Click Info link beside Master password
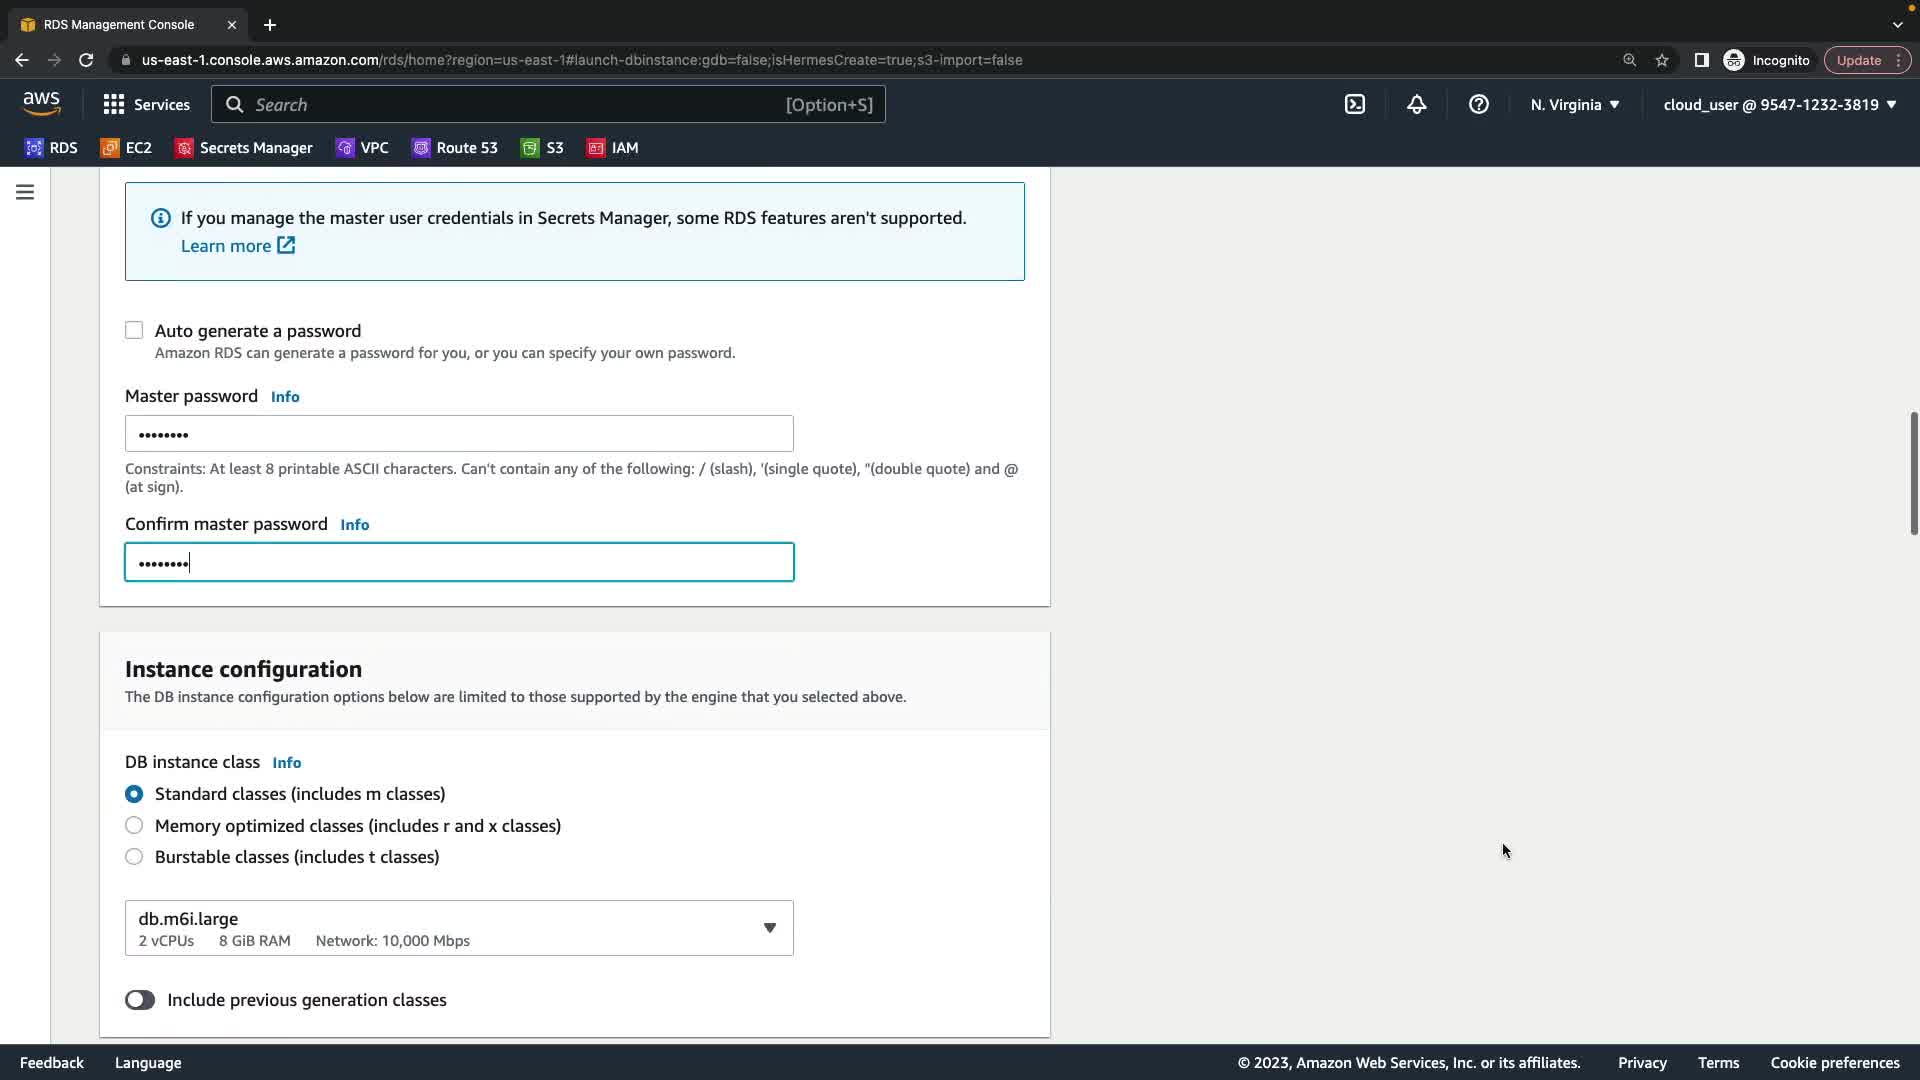The width and height of the screenshot is (1920, 1080). click(285, 397)
